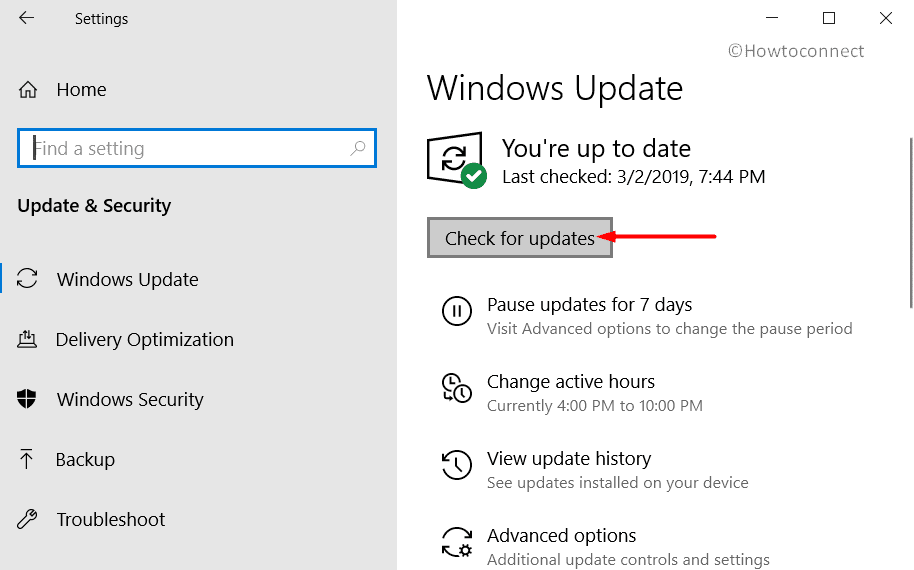Open Advanced options for updates
This screenshot has height=570, width=914.
pyautogui.click(x=561, y=536)
